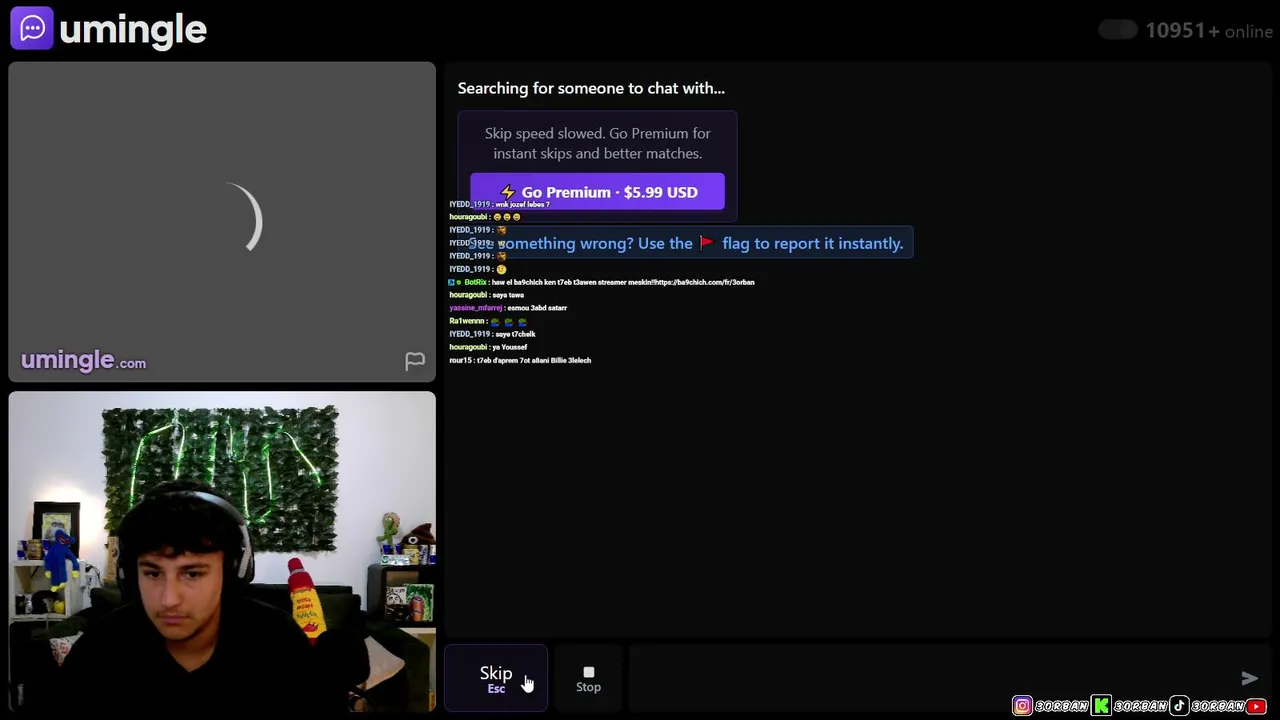This screenshot has height=720, width=1280.
Task: Click the "saya tawa" chat line
Action: coord(486,295)
